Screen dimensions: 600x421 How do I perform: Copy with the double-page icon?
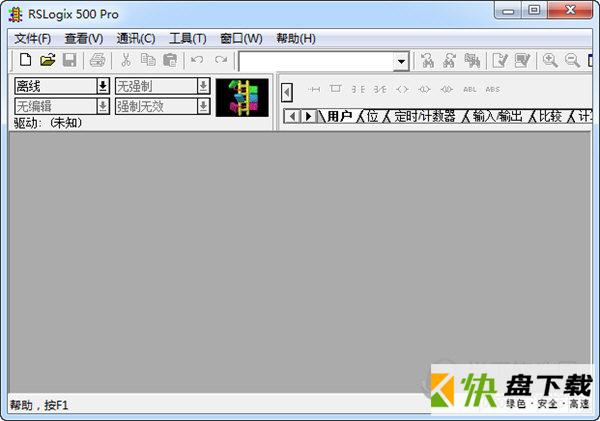[x=148, y=60]
